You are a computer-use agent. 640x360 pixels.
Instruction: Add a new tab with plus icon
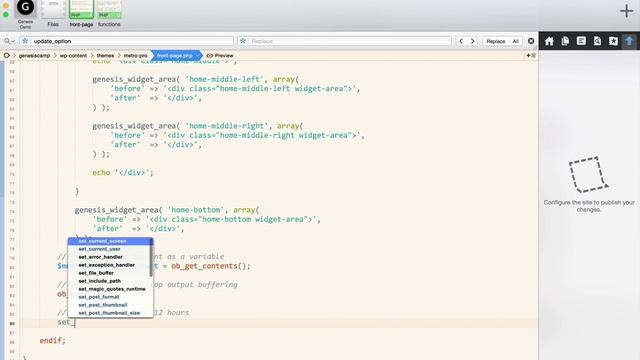pos(626,11)
